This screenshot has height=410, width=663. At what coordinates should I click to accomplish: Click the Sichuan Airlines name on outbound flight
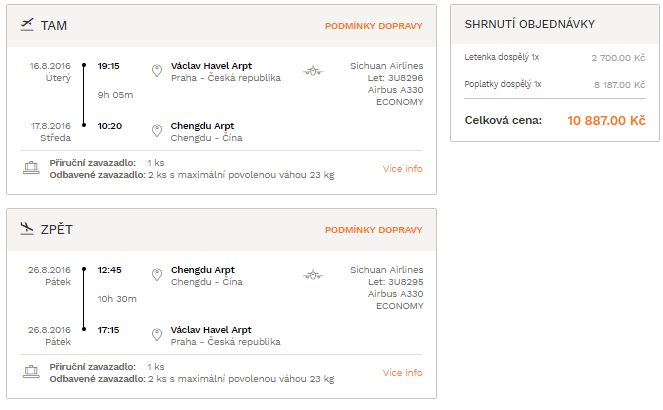pos(386,66)
